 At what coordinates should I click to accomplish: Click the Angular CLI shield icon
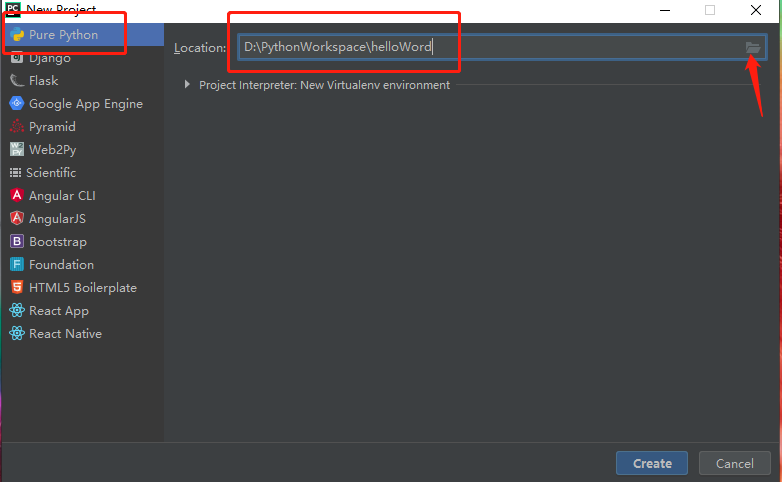click(17, 195)
